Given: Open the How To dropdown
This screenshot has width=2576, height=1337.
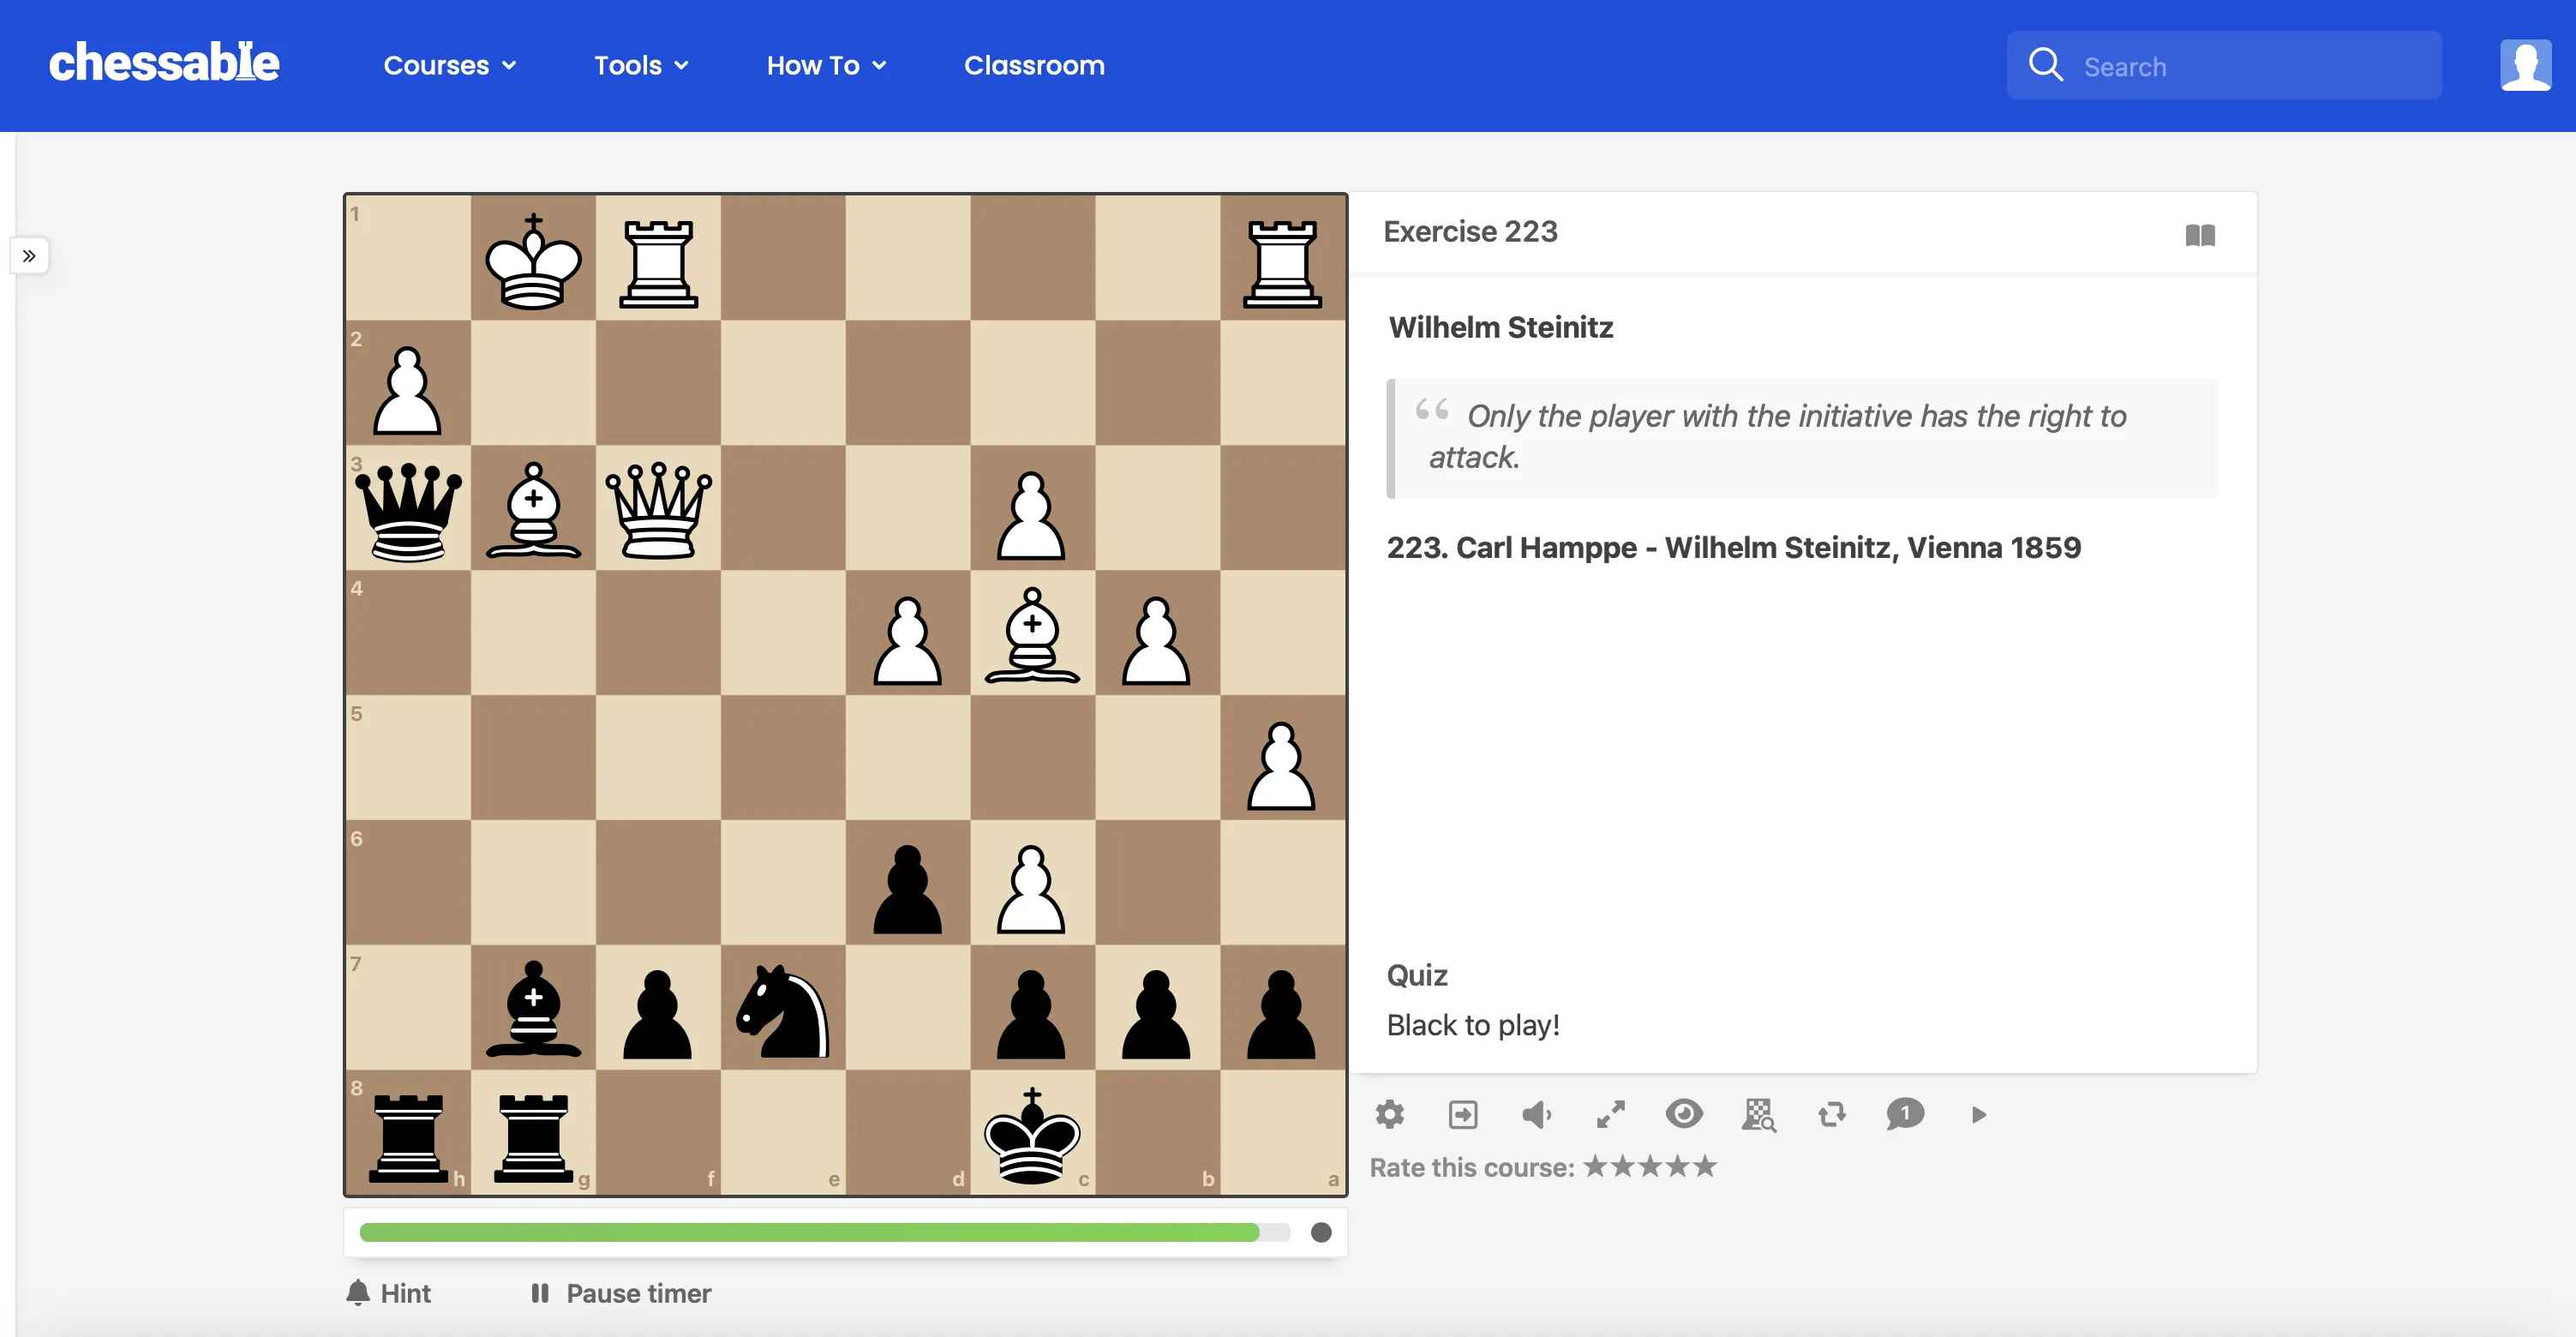Looking at the screenshot, I should click(826, 66).
